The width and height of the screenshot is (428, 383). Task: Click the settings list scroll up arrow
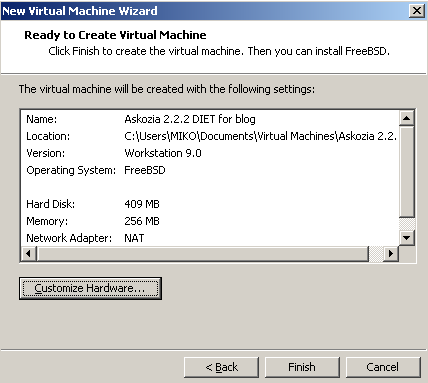407,118
